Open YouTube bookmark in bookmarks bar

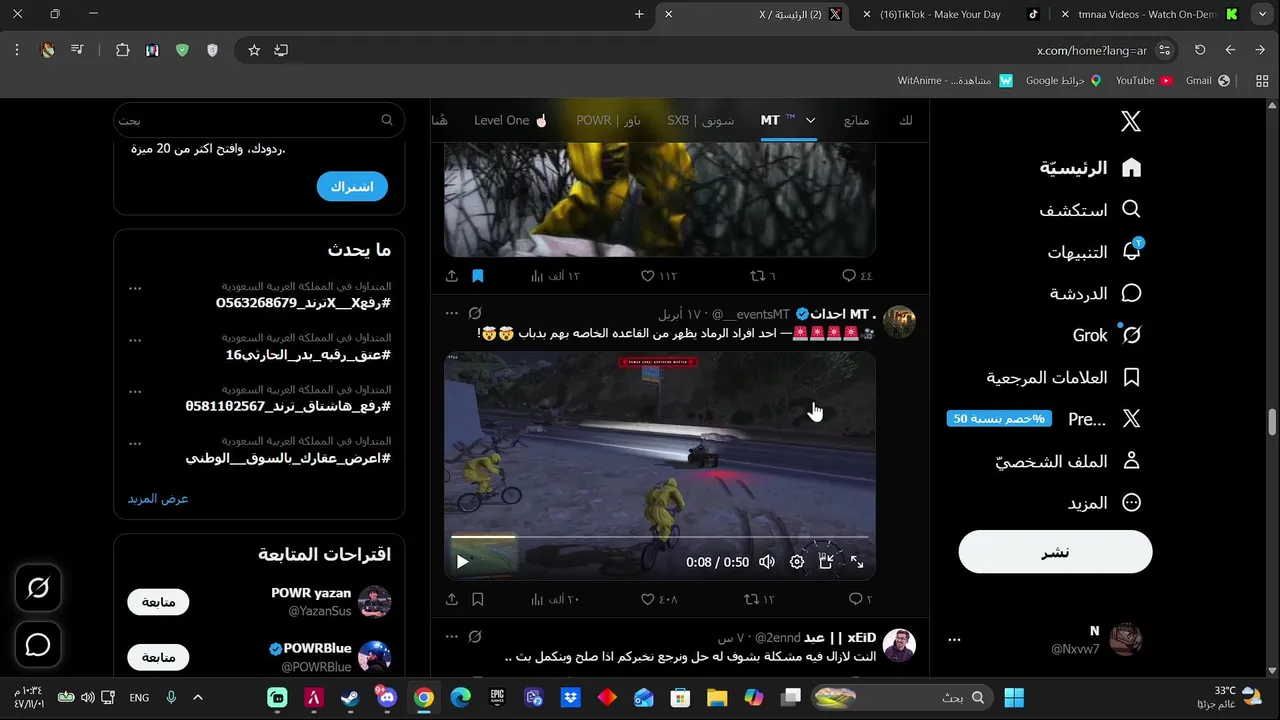[x=1145, y=80]
